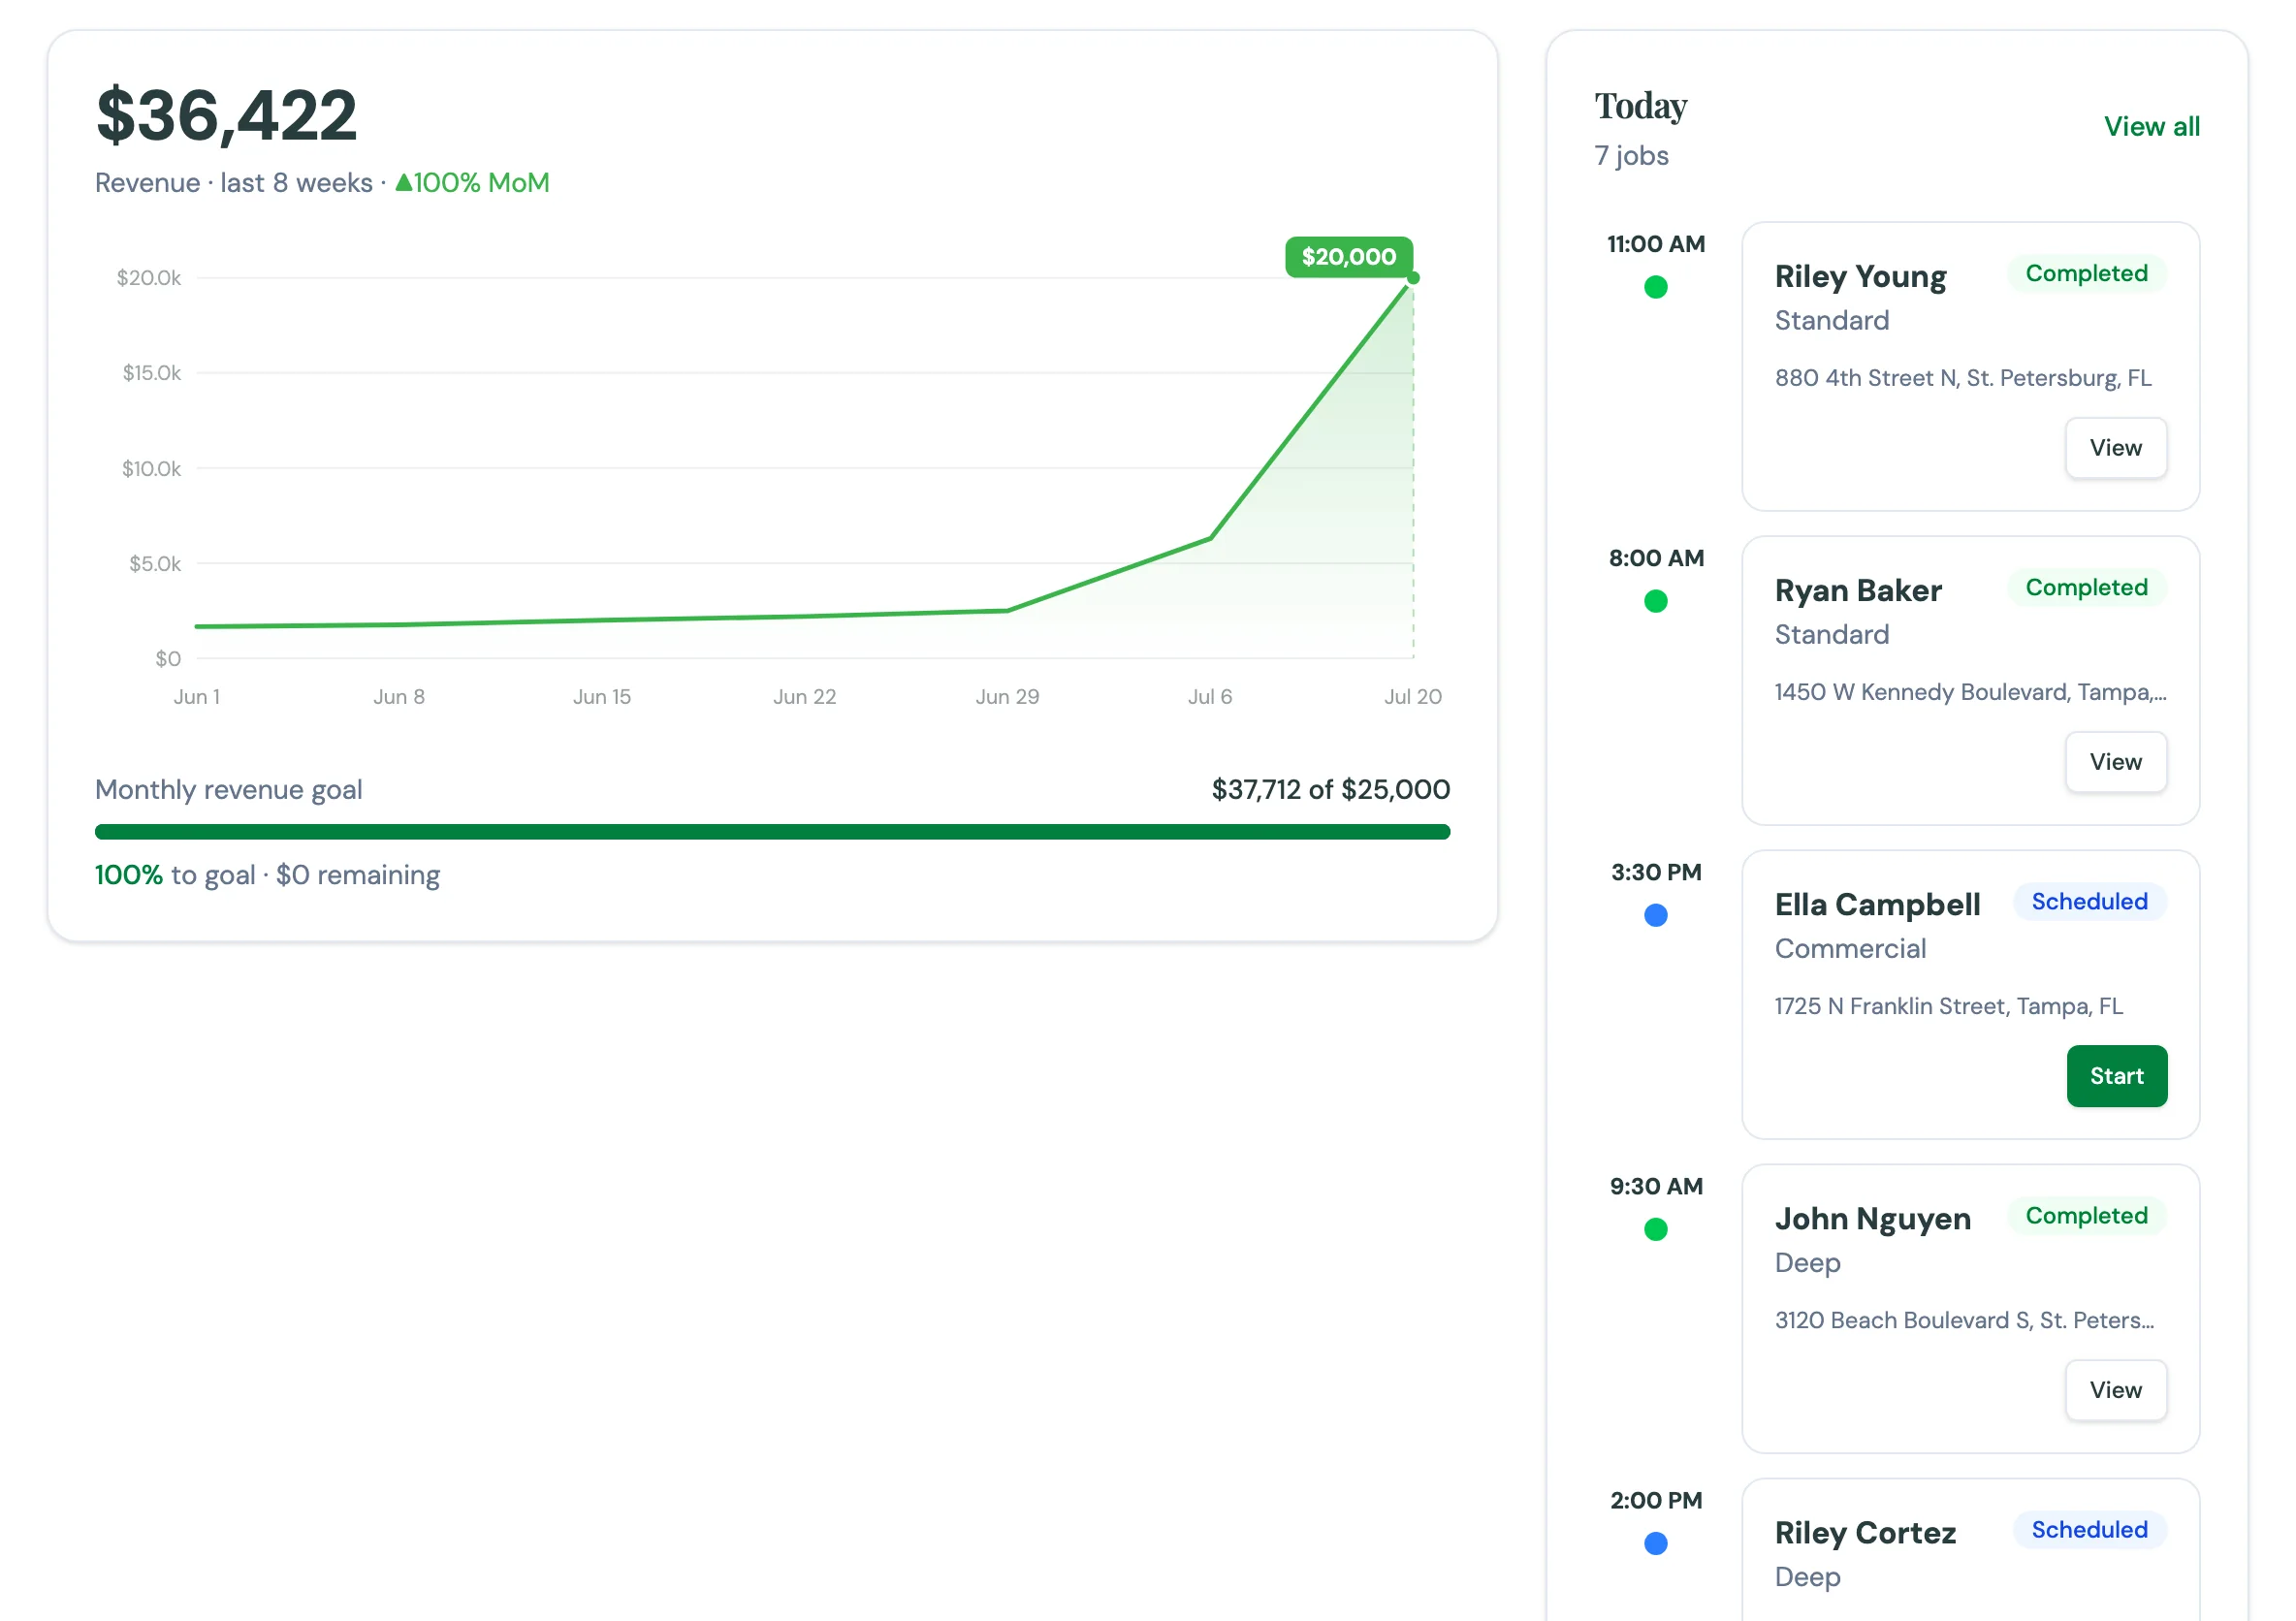Image resolution: width=2296 pixels, height=1621 pixels.
Task: Click the $20,000 chart tooltip label
Action: (1348, 257)
